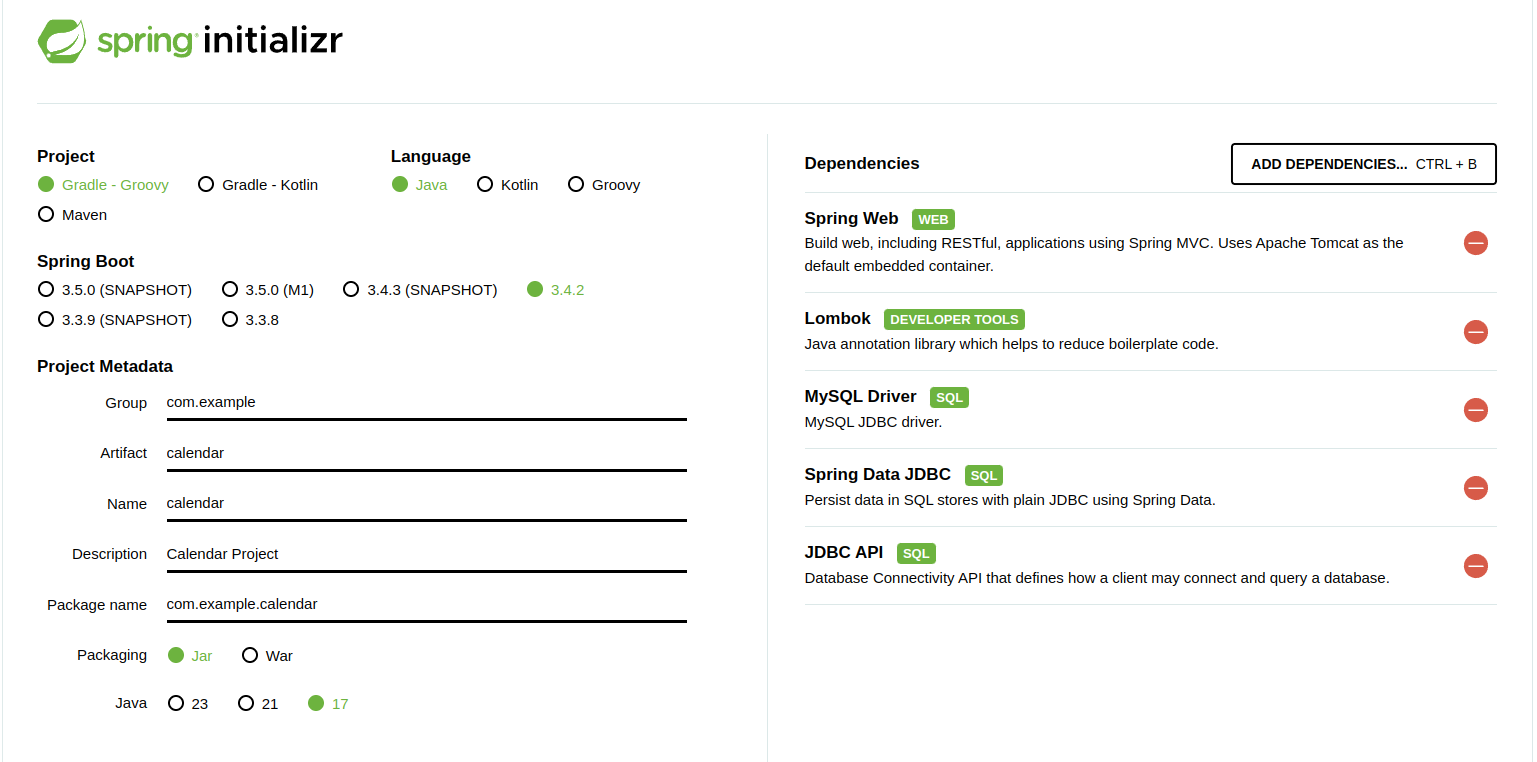The height and width of the screenshot is (762, 1537).
Task: Click the SQL tag next to MySQL Driver
Action: click(x=949, y=397)
